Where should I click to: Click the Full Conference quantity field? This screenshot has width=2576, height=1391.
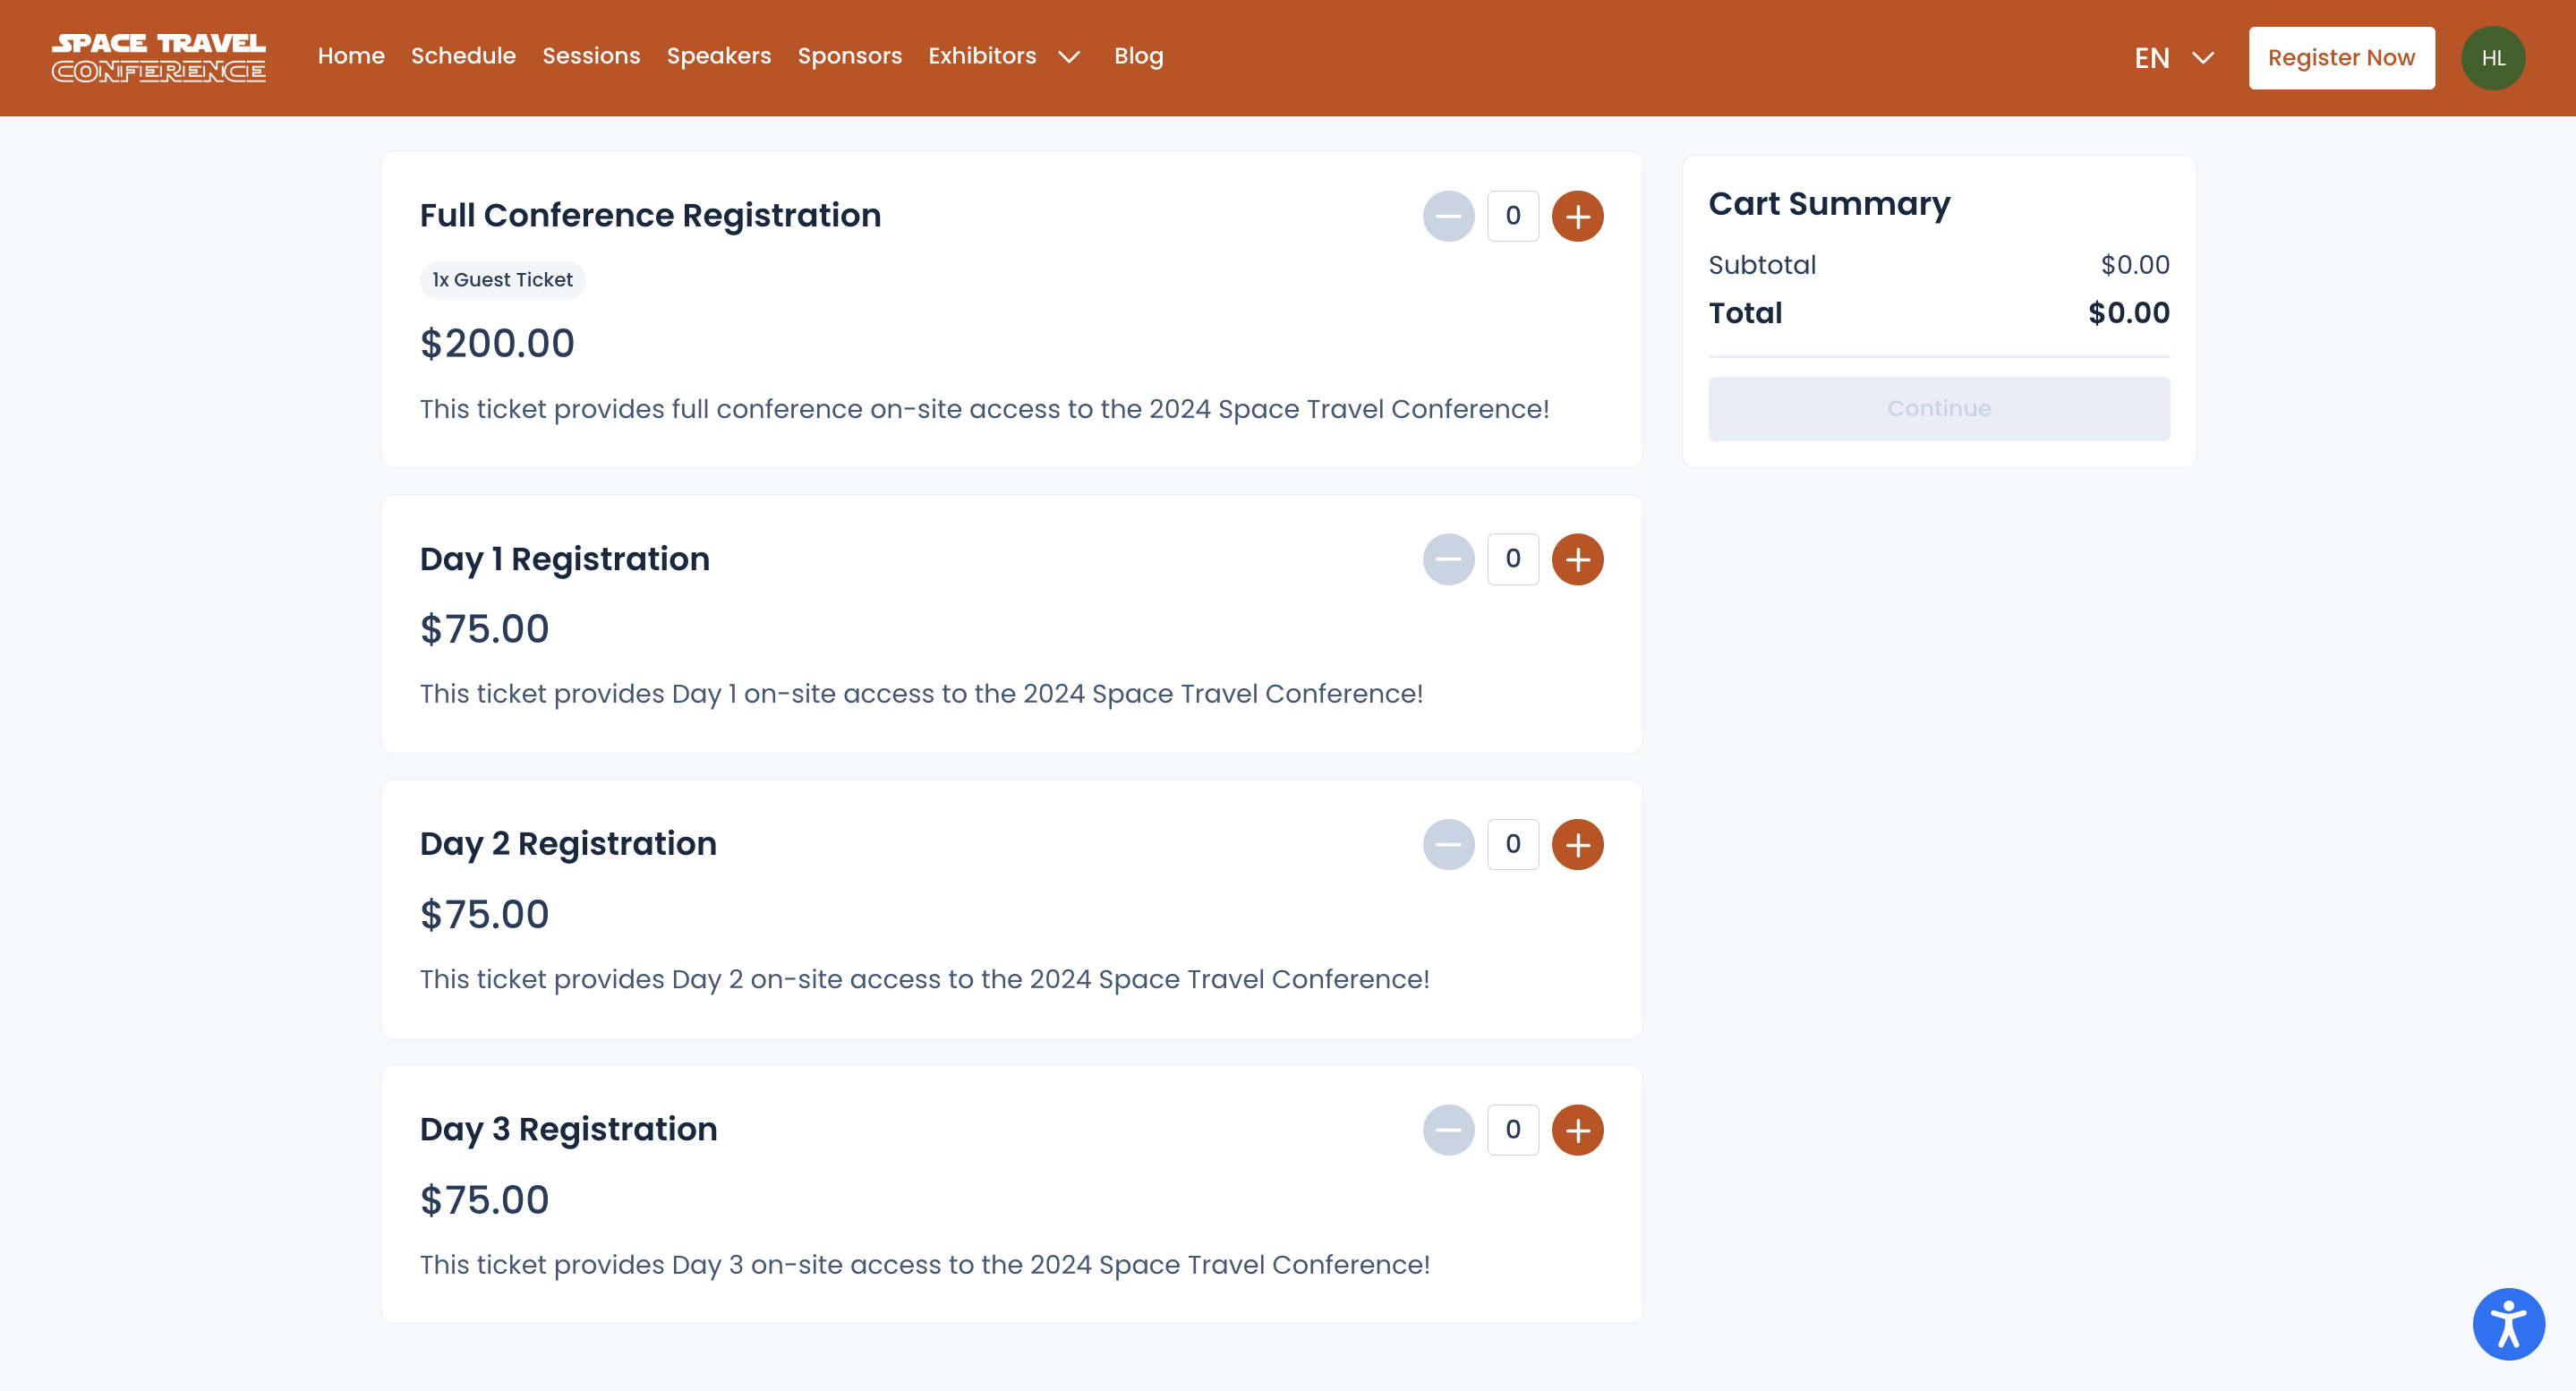[1512, 216]
